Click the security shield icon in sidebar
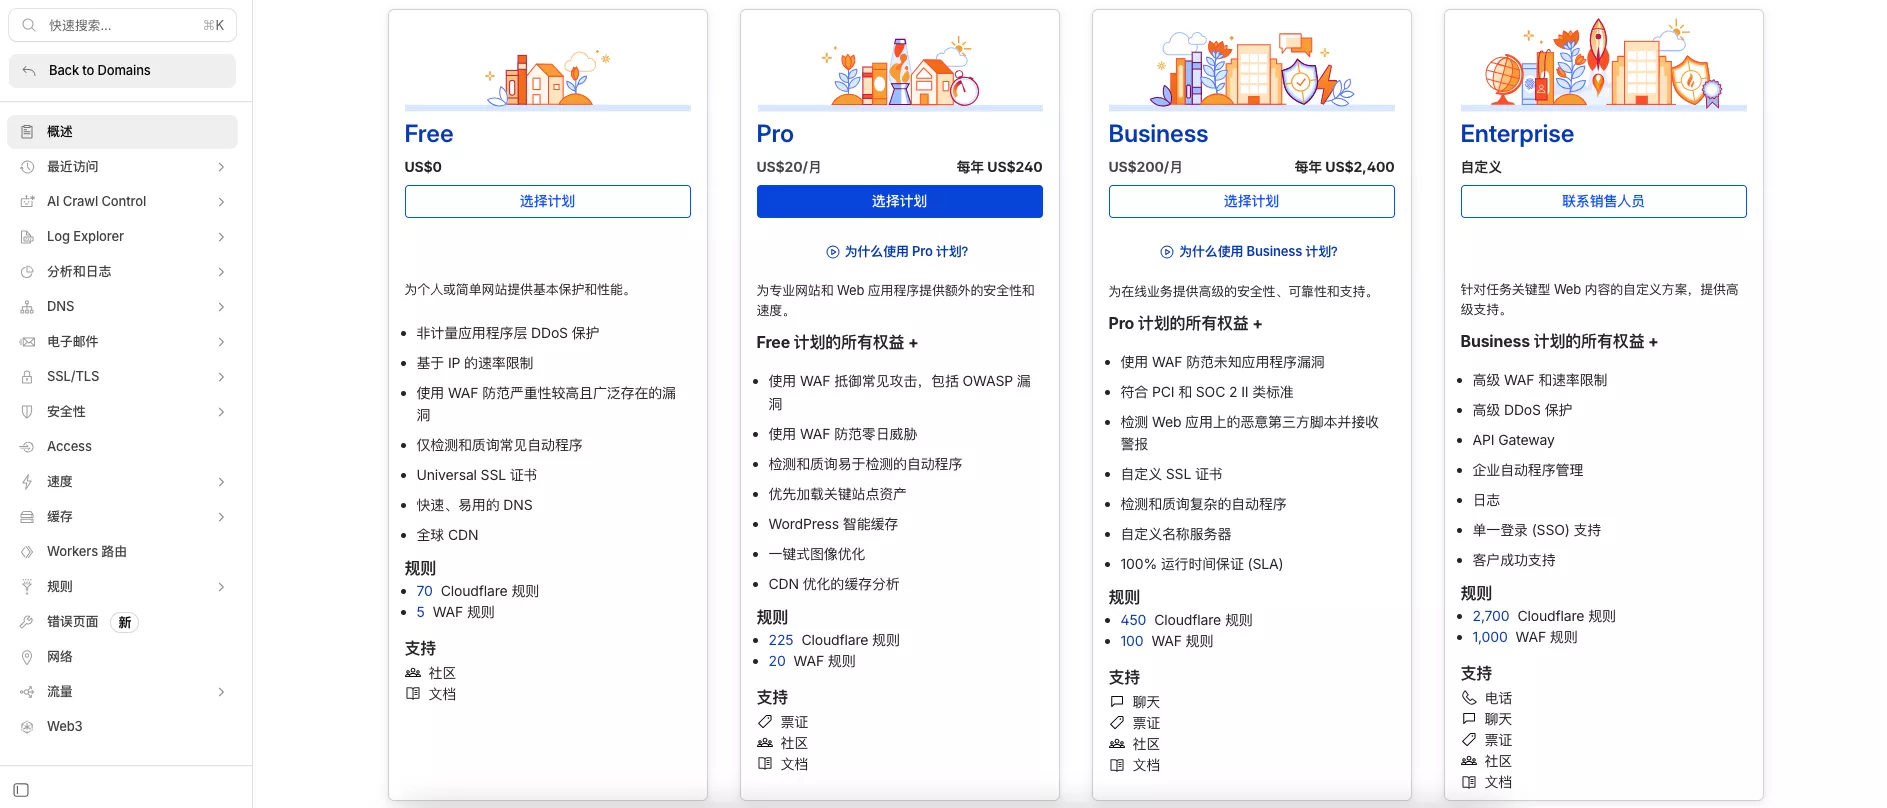Screen dimensions: 1887x808 pos(27,412)
